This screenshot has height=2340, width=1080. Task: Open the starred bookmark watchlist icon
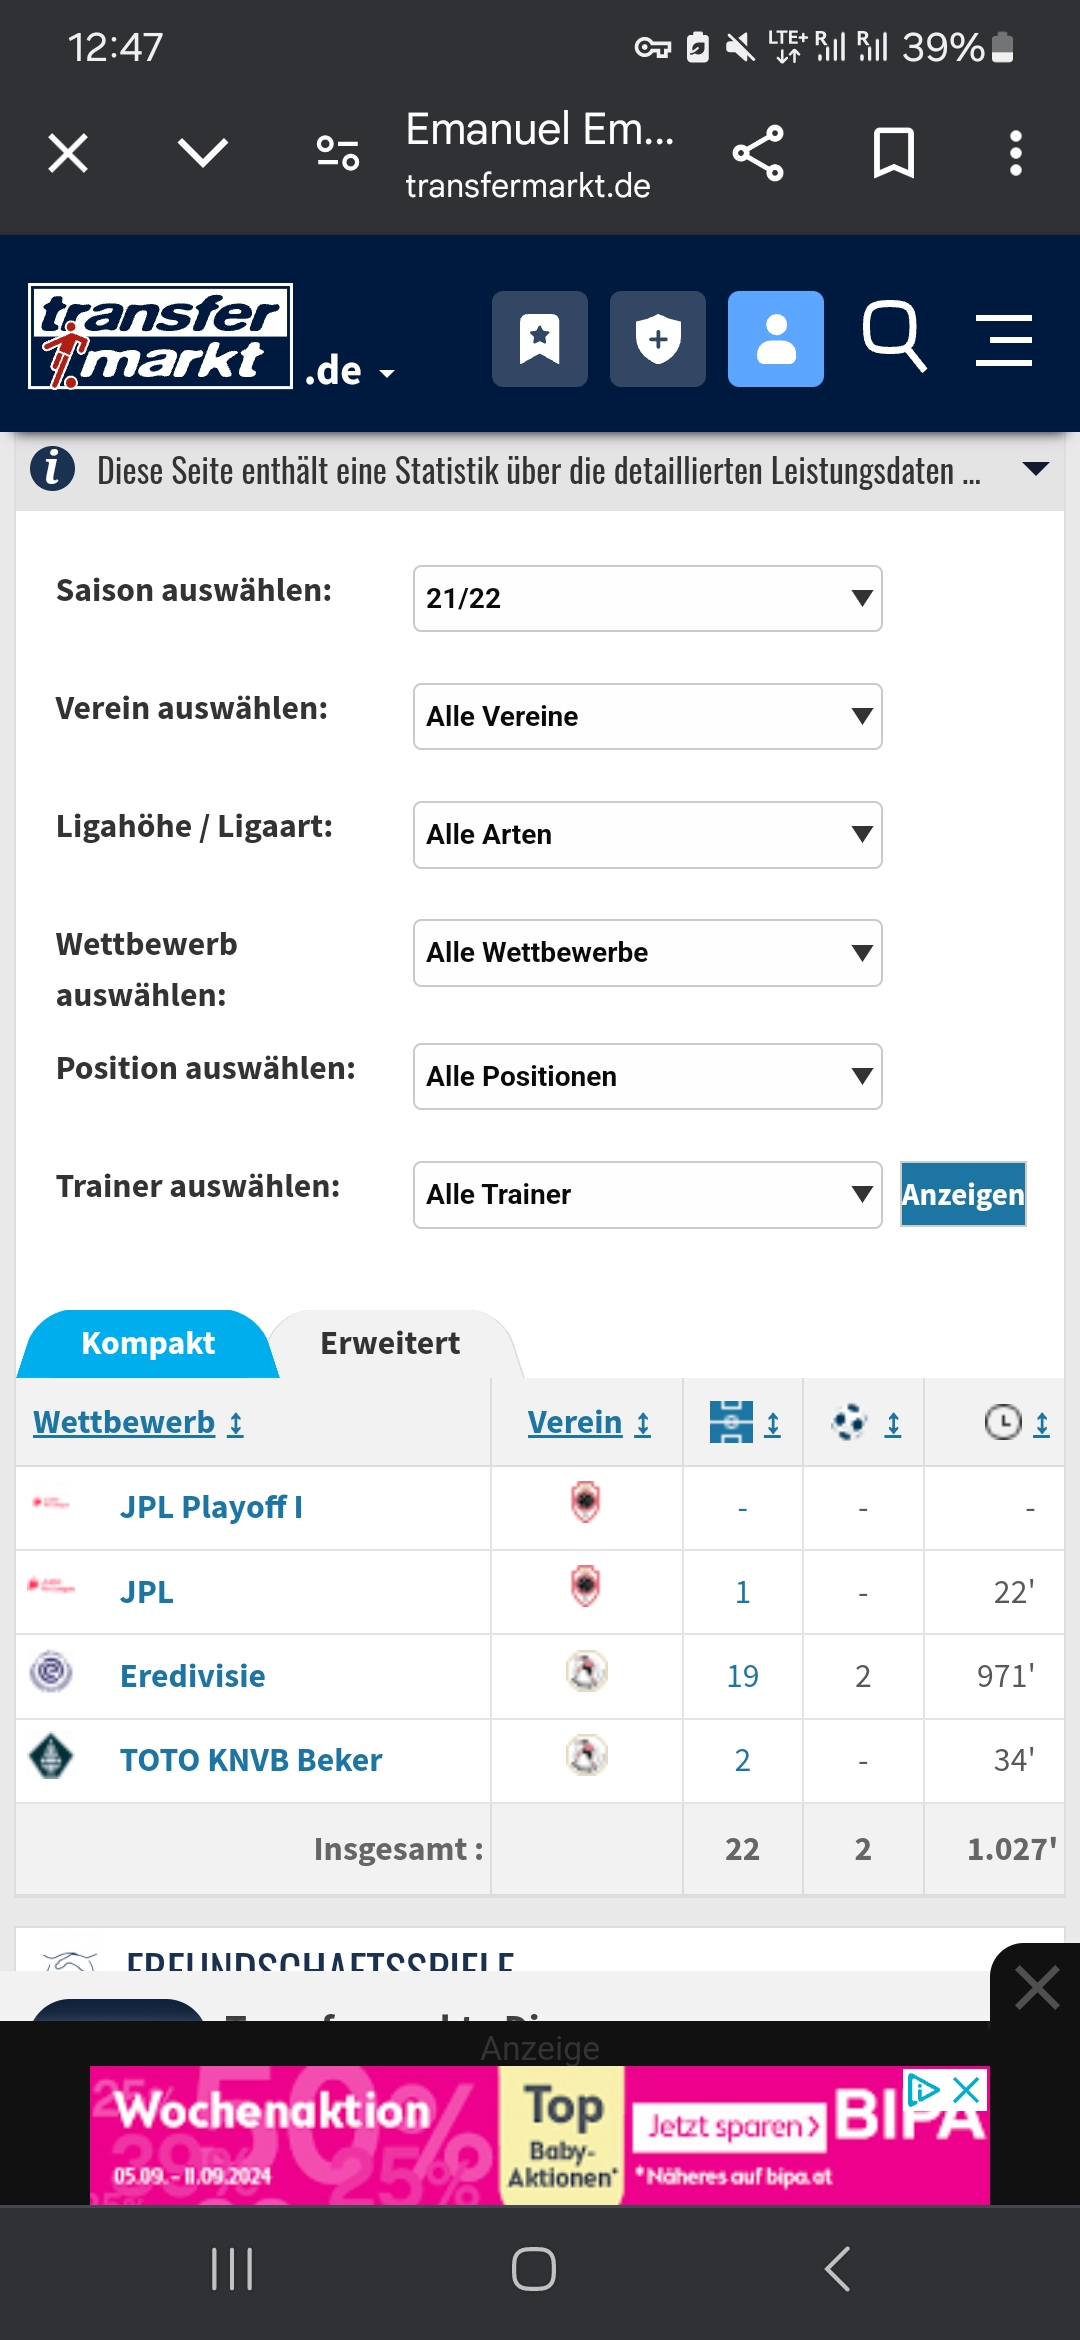(539, 339)
